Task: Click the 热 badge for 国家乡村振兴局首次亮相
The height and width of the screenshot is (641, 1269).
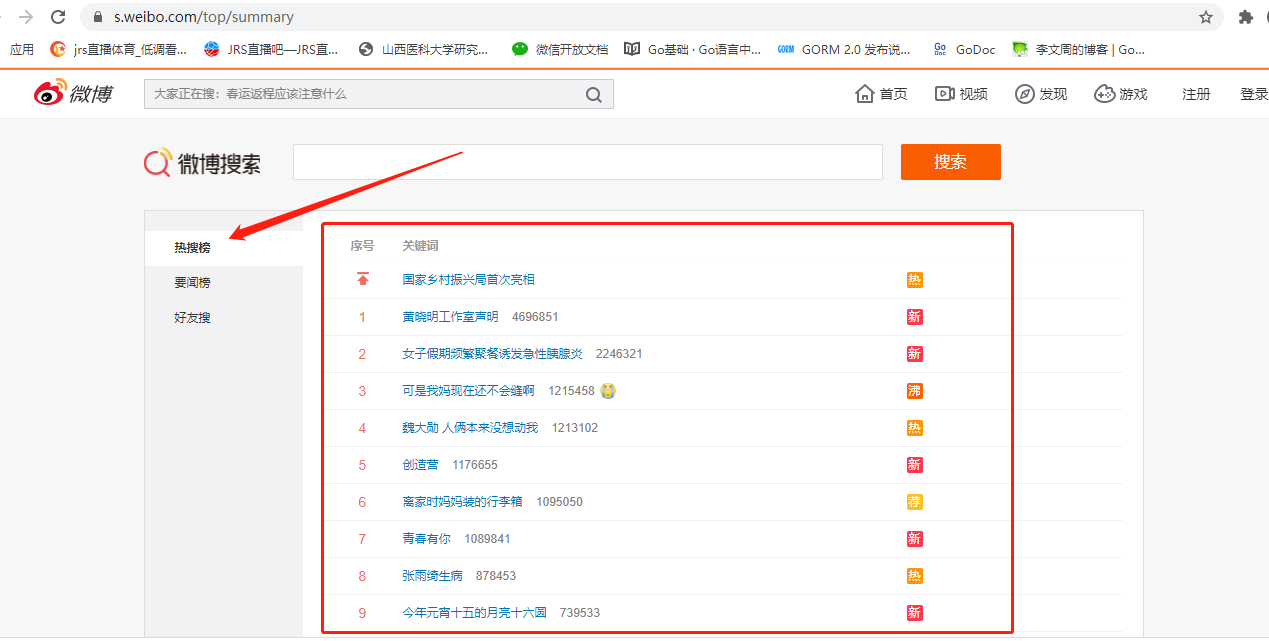Action: click(915, 280)
